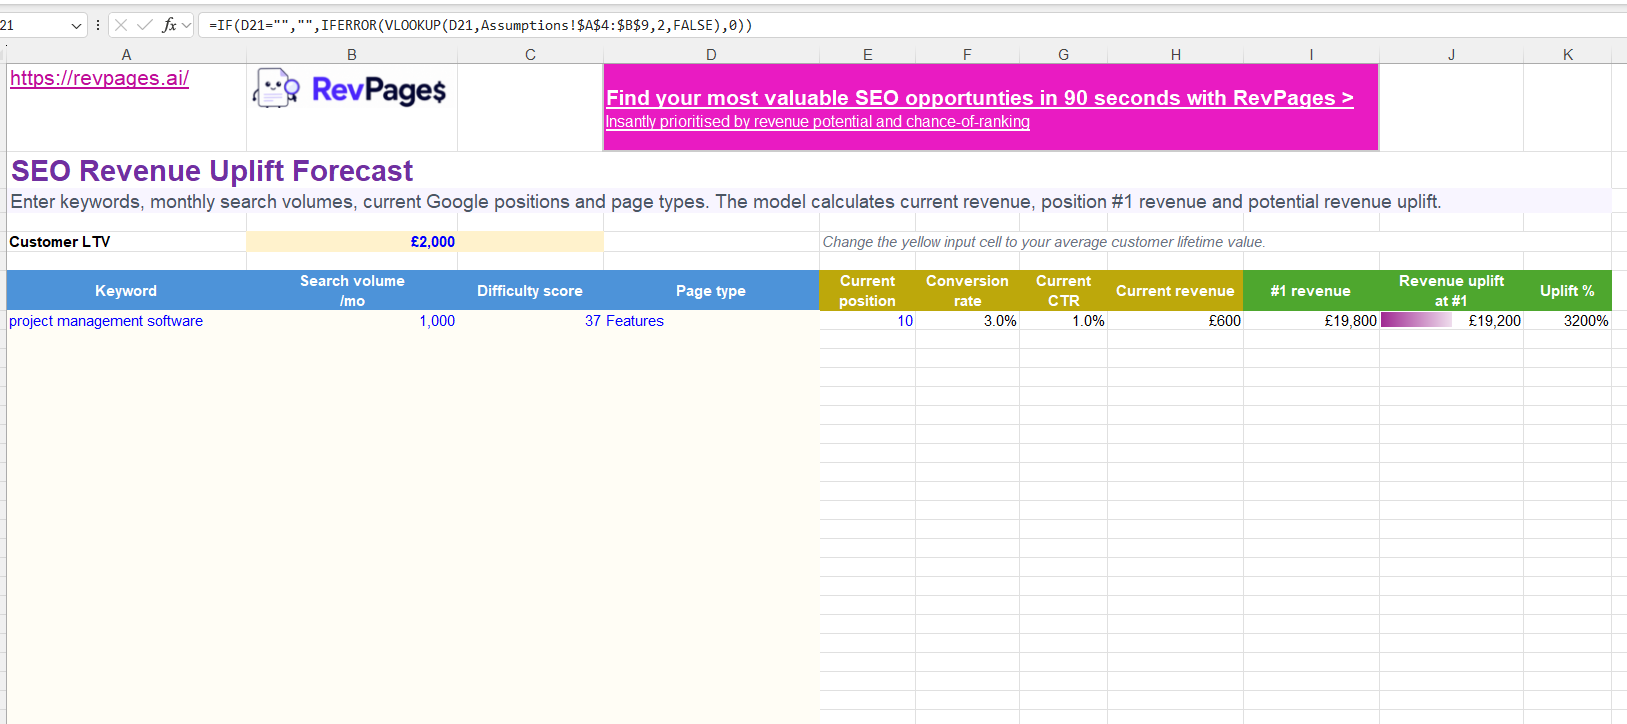Click 'Insanely prioritised by revenue potential' link

[817, 122]
